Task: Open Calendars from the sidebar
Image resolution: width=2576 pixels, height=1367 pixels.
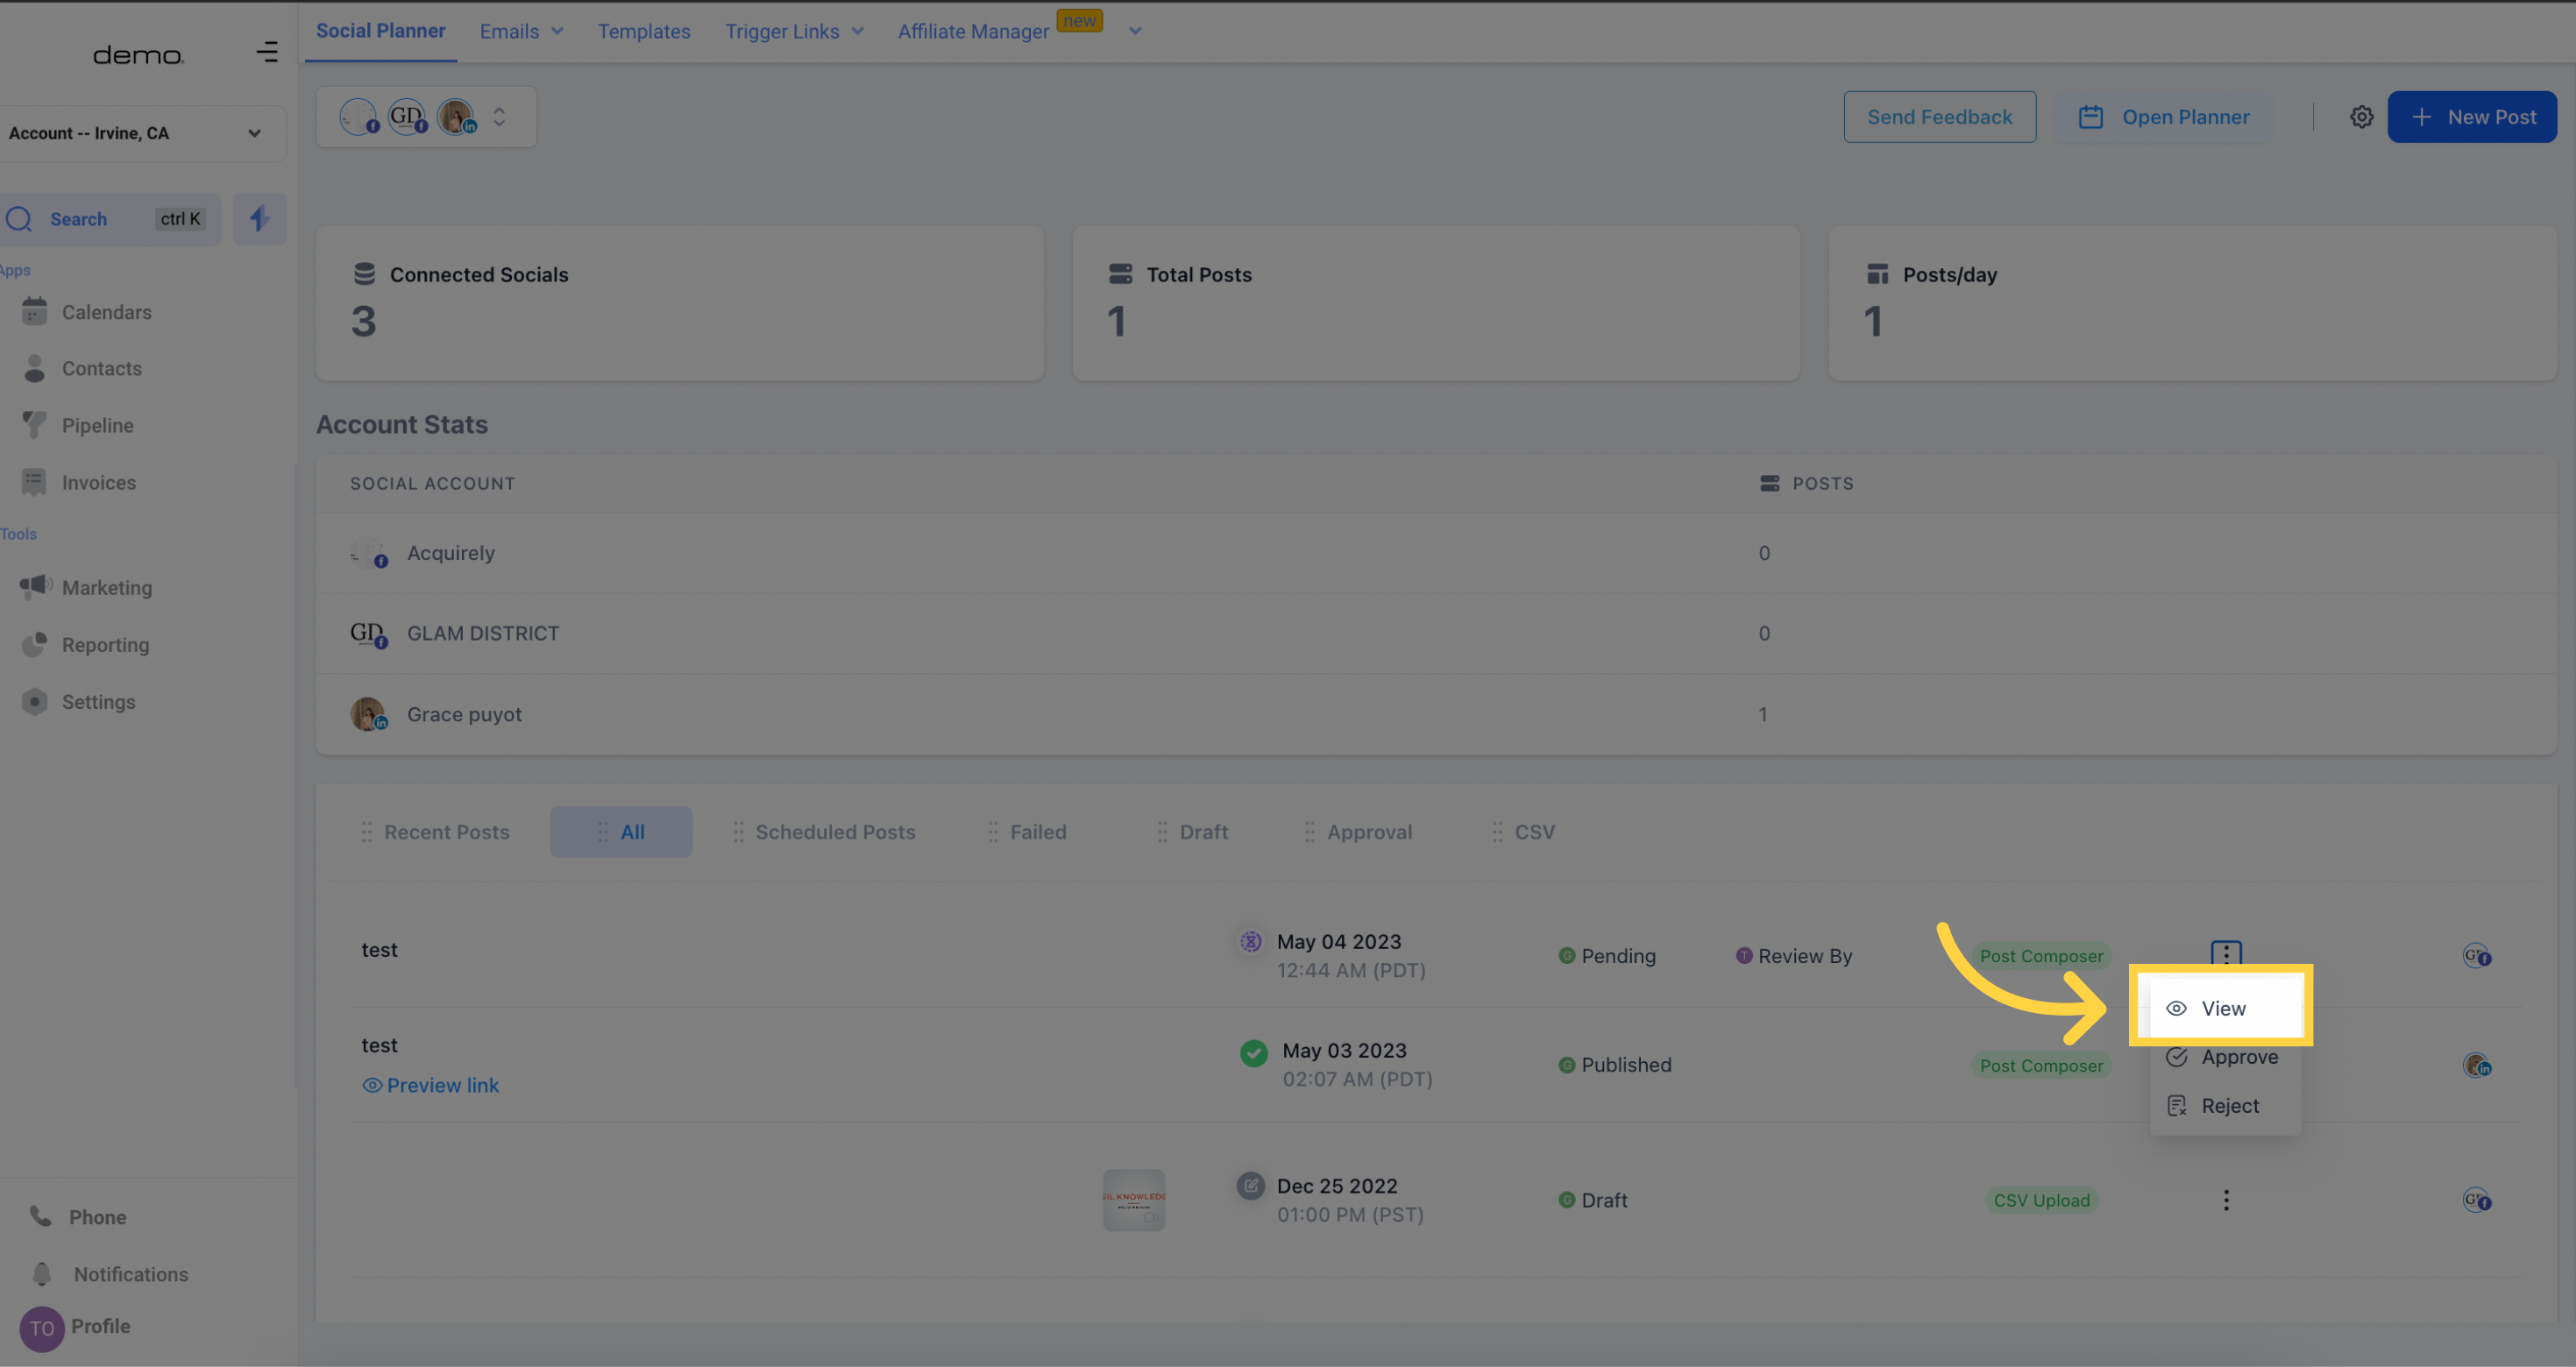Action: tap(106, 312)
